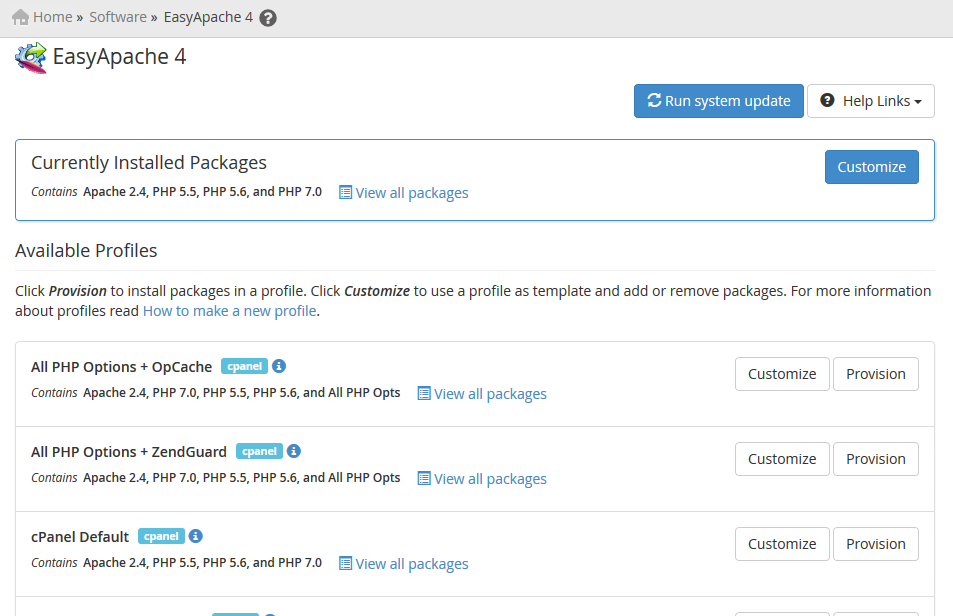This screenshot has width=953, height=616.
Task: Click the EasyApache 4 page title
Action: pyautogui.click(x=119, y=57)
